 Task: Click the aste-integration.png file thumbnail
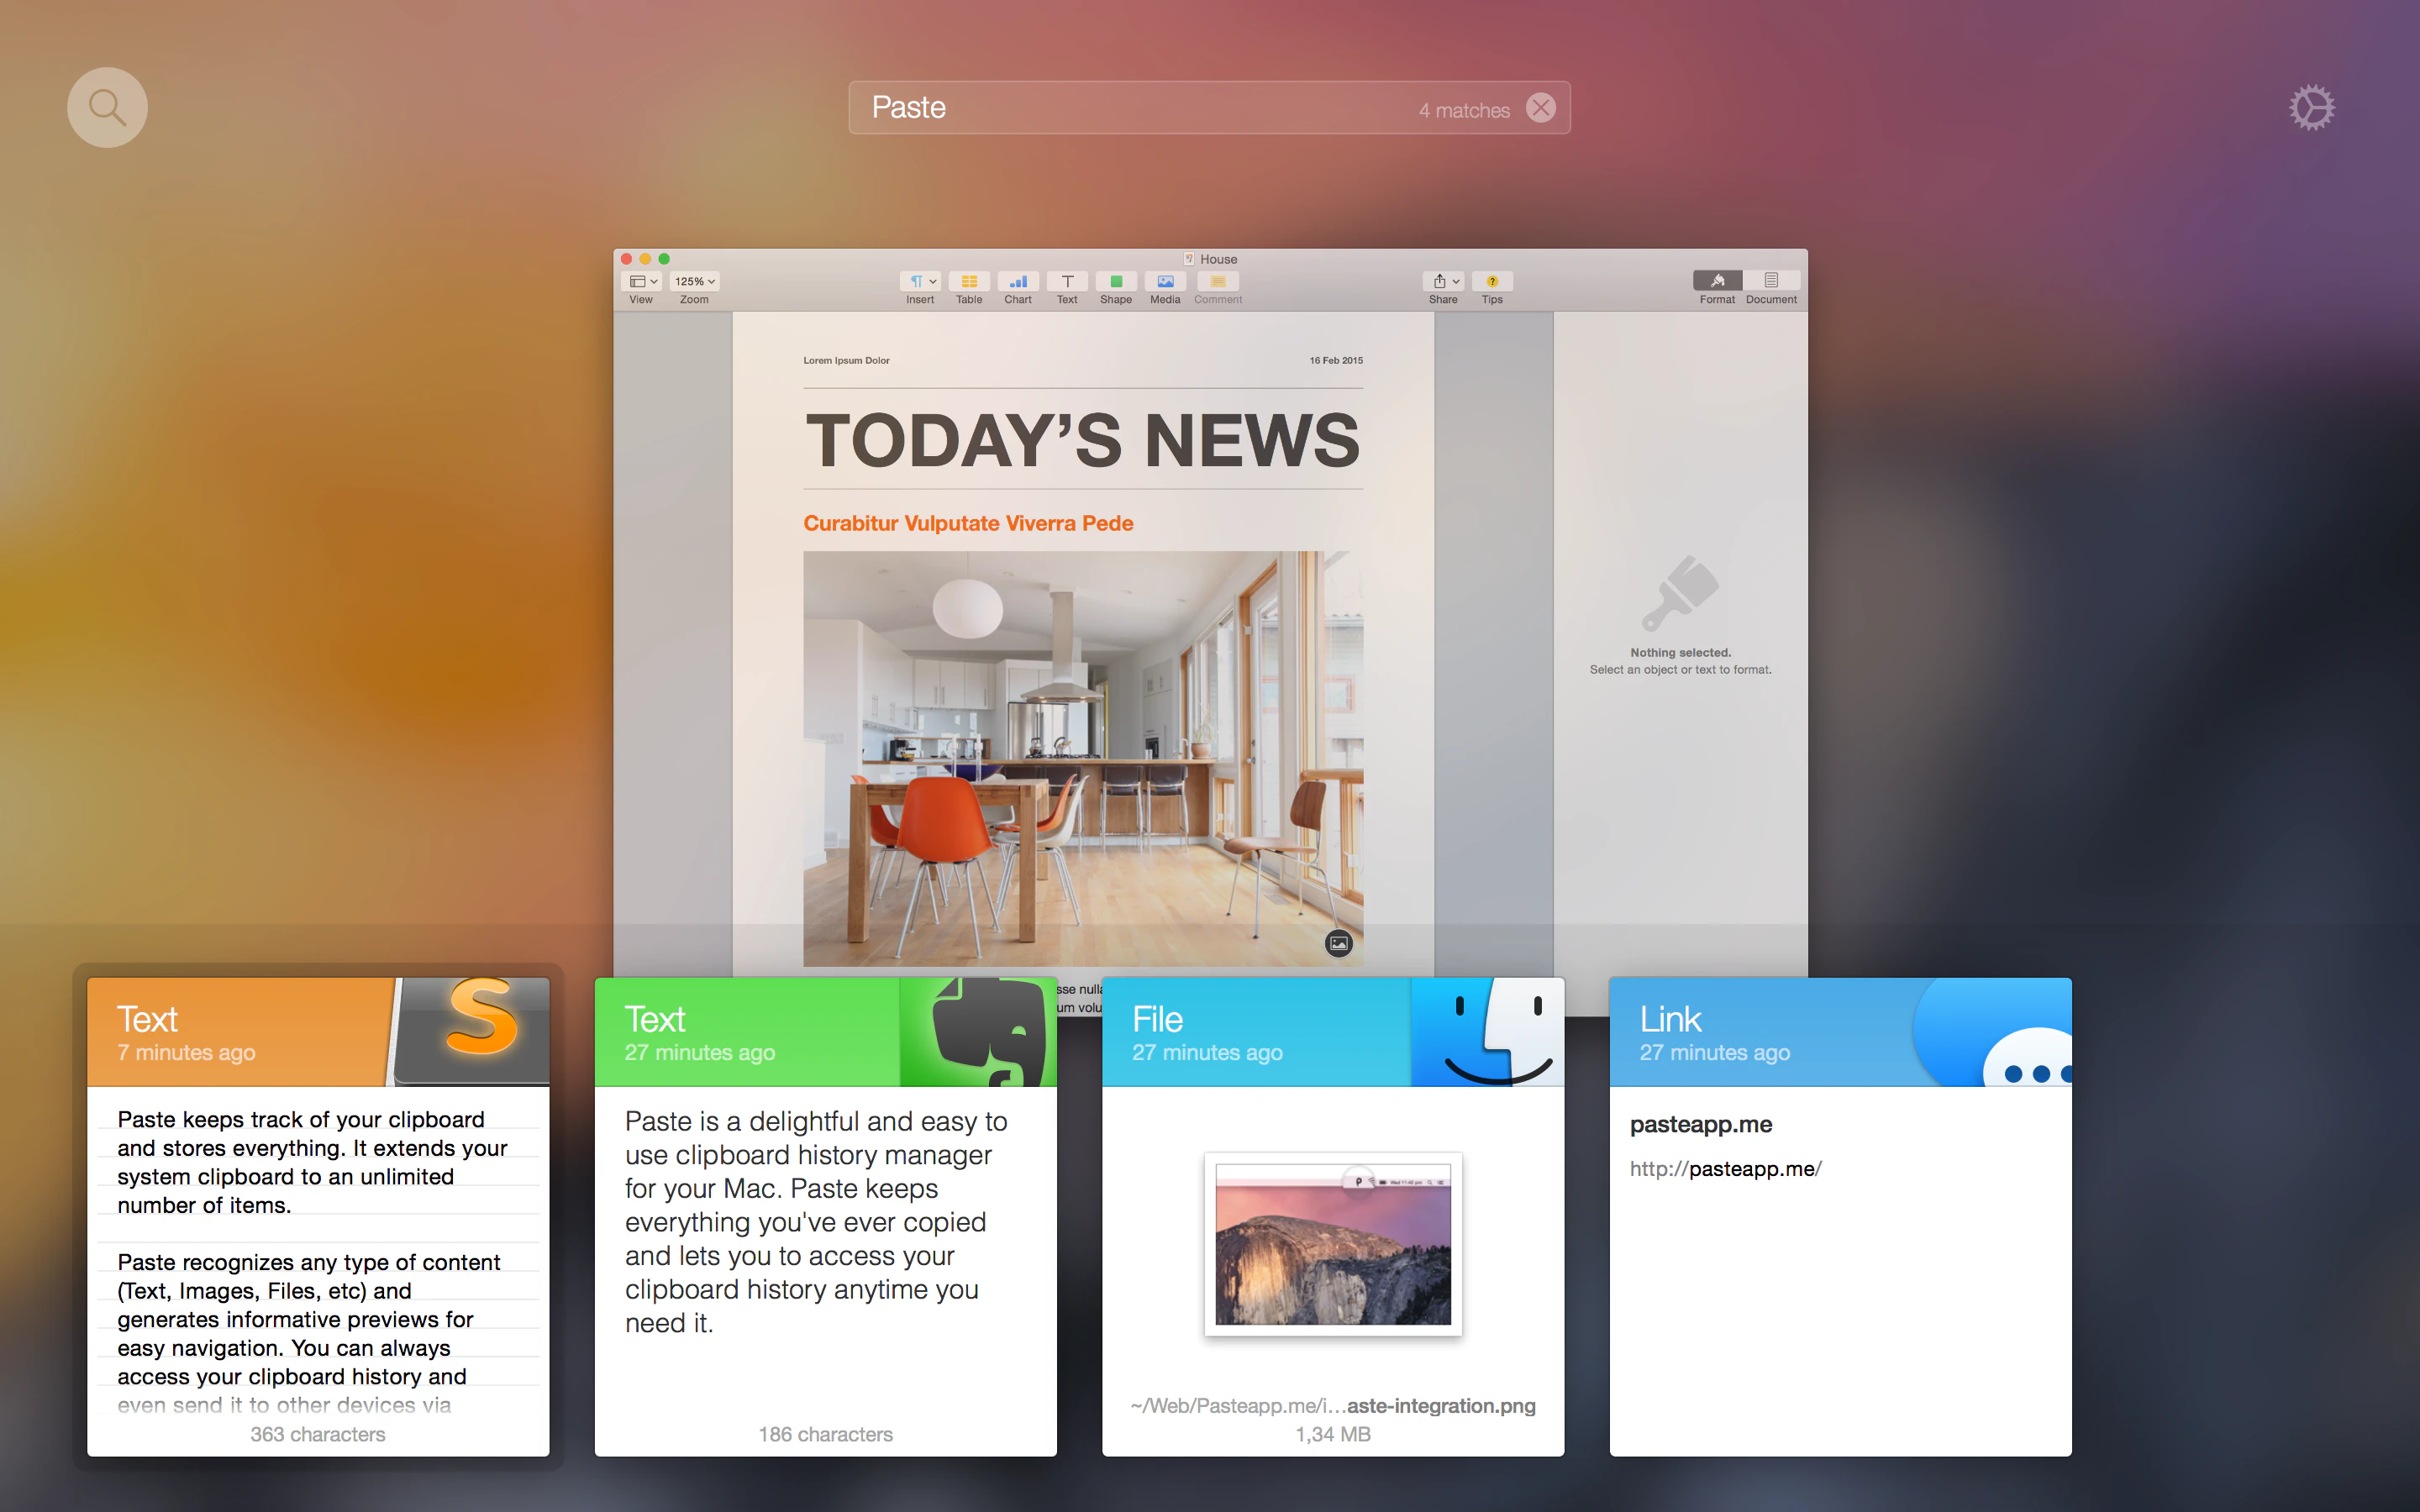(1332, 1243)
